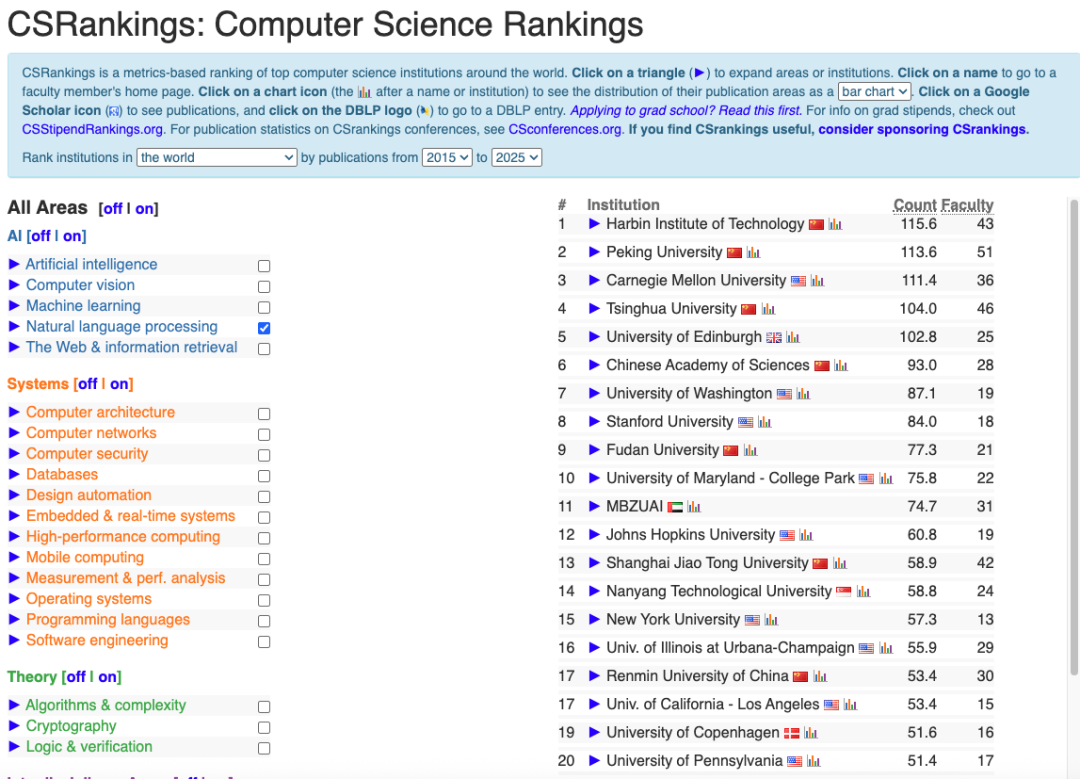Enable the Computer vision checkbox
1080x779 pixels.
(x=264, y=287)
